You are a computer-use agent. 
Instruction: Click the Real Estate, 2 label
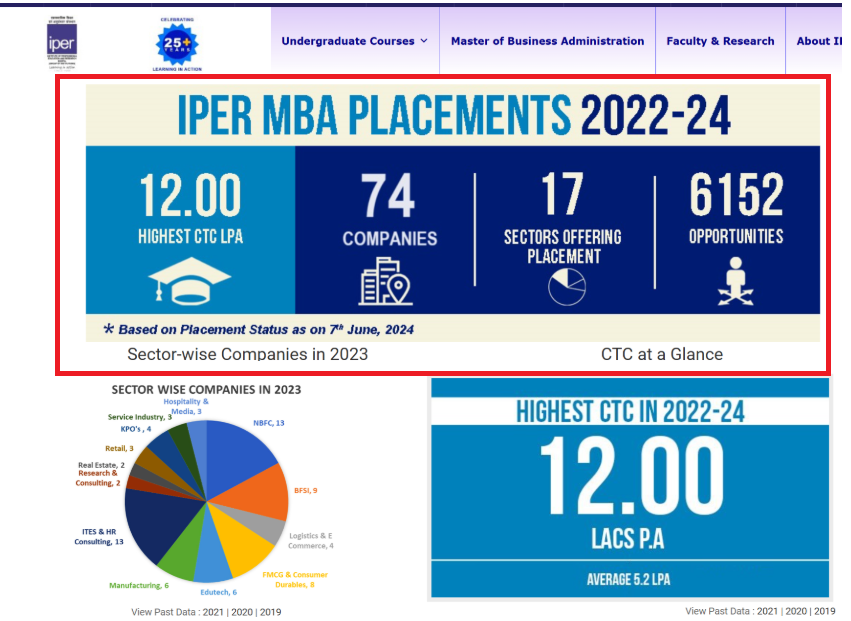[x=101, y=465]
